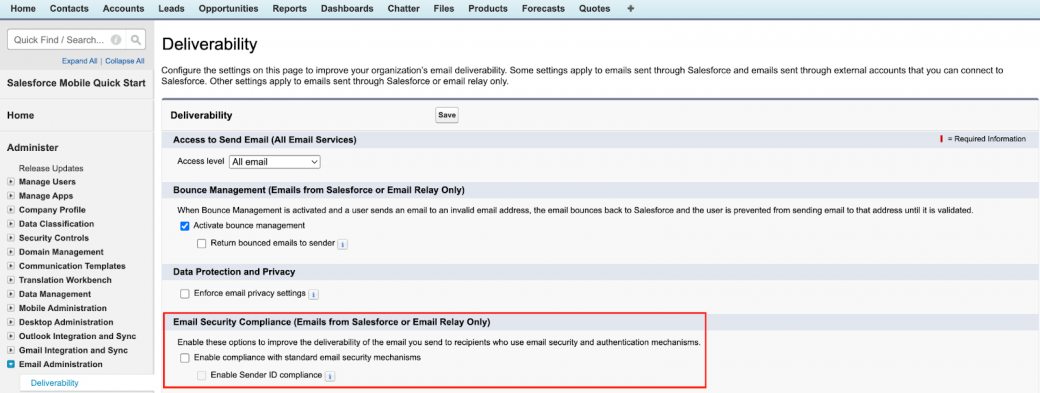Click the Manage Users label
The width and height of the screenshot is (1040, 393).
pyautogui.click(x=47, y=182)
